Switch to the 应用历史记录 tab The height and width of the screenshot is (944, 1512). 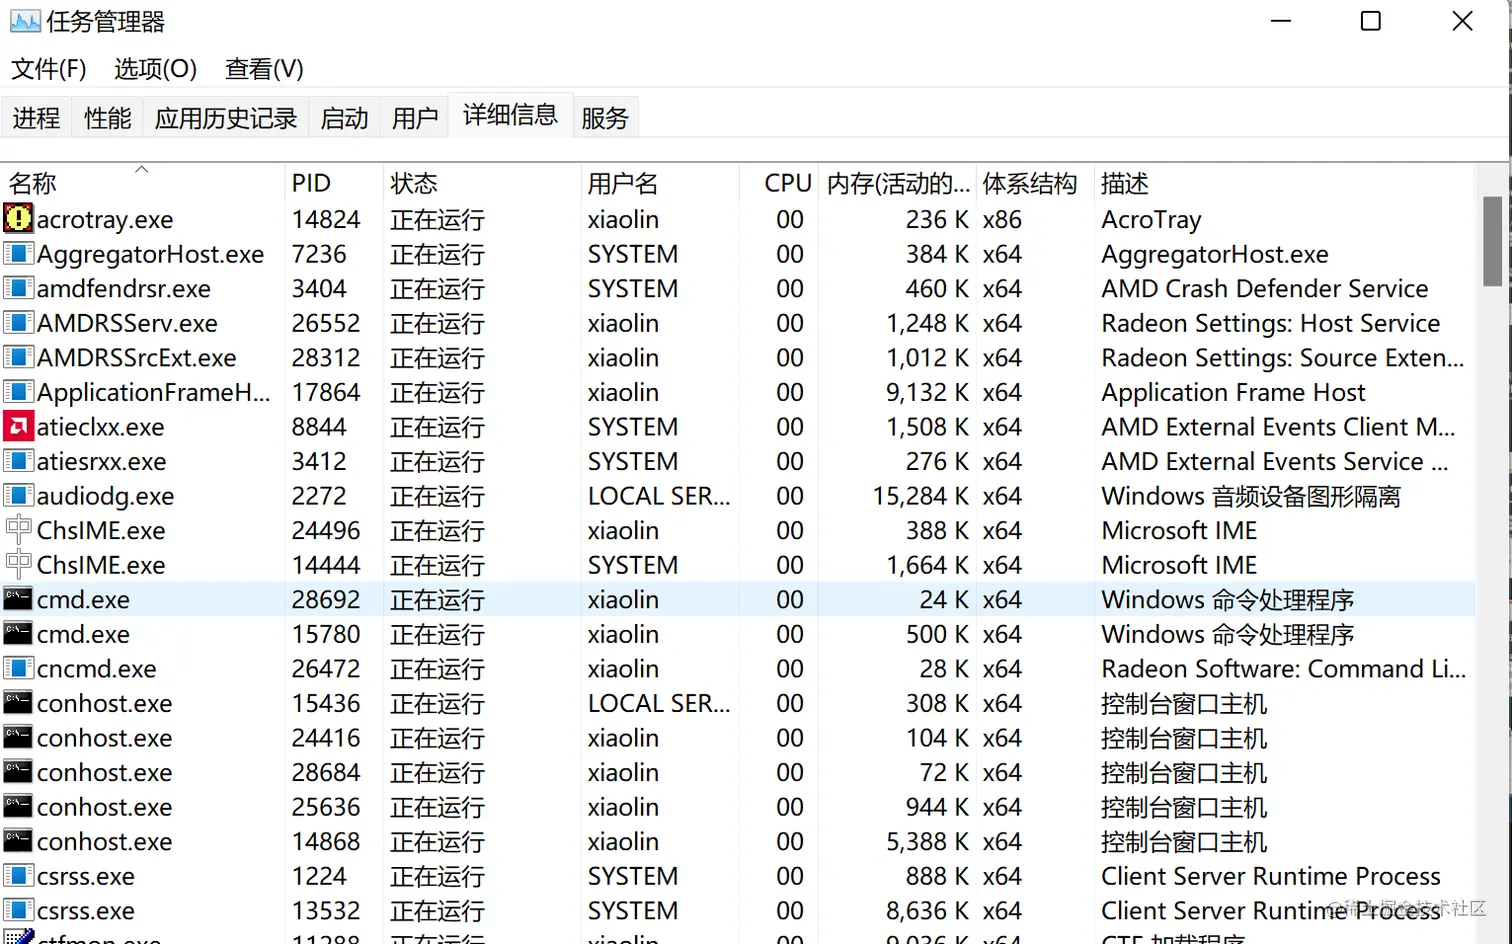pyautogui.click(x=226, y=118)
